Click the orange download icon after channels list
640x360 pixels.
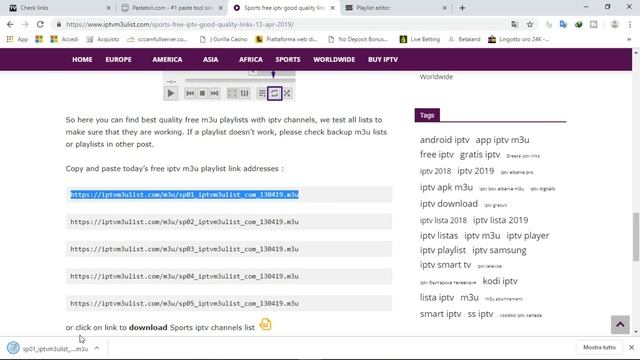[265, 324]
